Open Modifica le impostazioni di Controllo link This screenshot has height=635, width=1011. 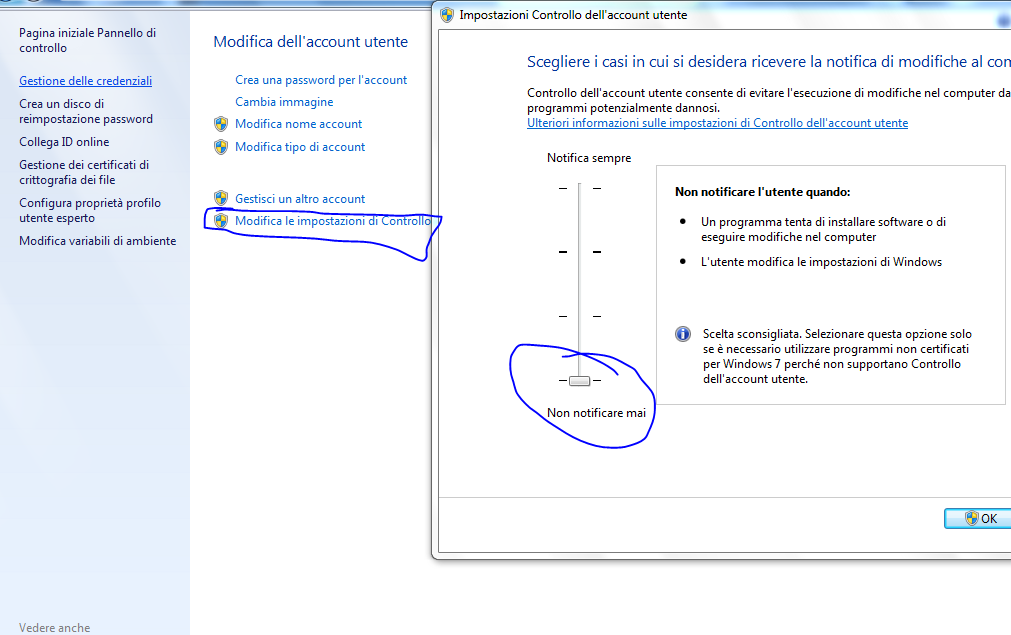[333, 220]
